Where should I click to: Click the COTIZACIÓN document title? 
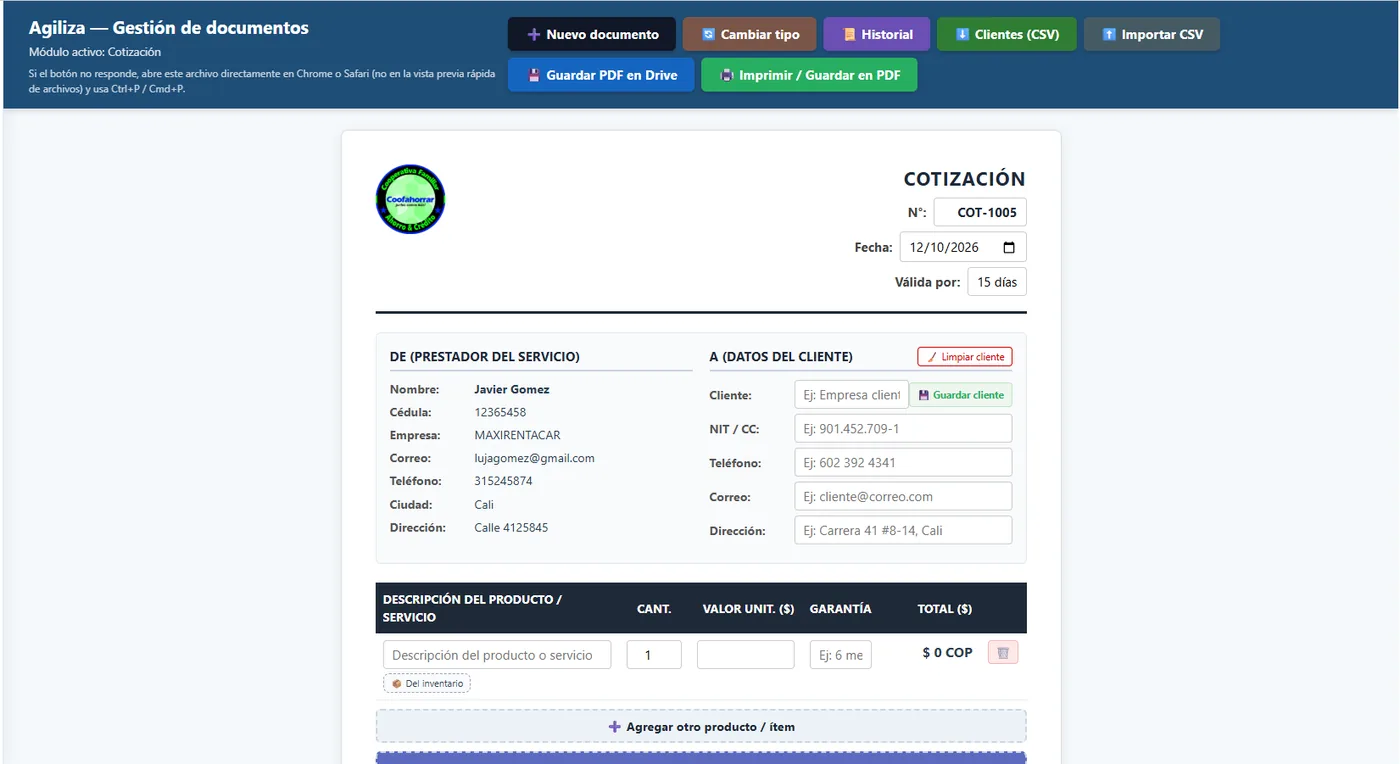pyautogui.click(x=965, y=180)
